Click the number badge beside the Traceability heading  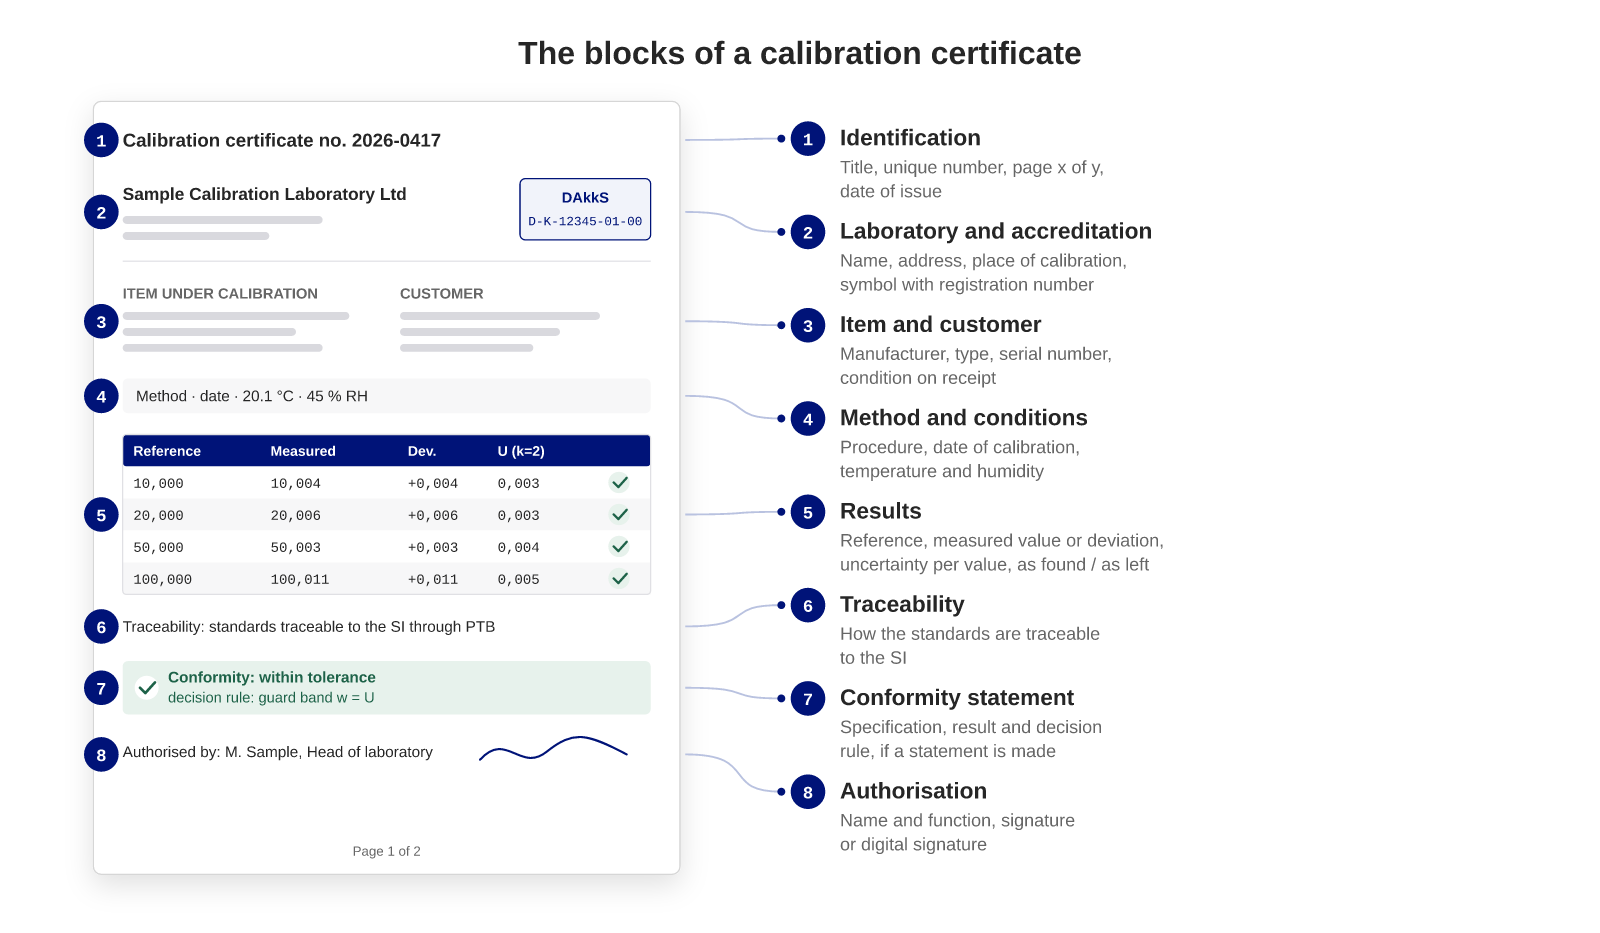pos(808,605)
